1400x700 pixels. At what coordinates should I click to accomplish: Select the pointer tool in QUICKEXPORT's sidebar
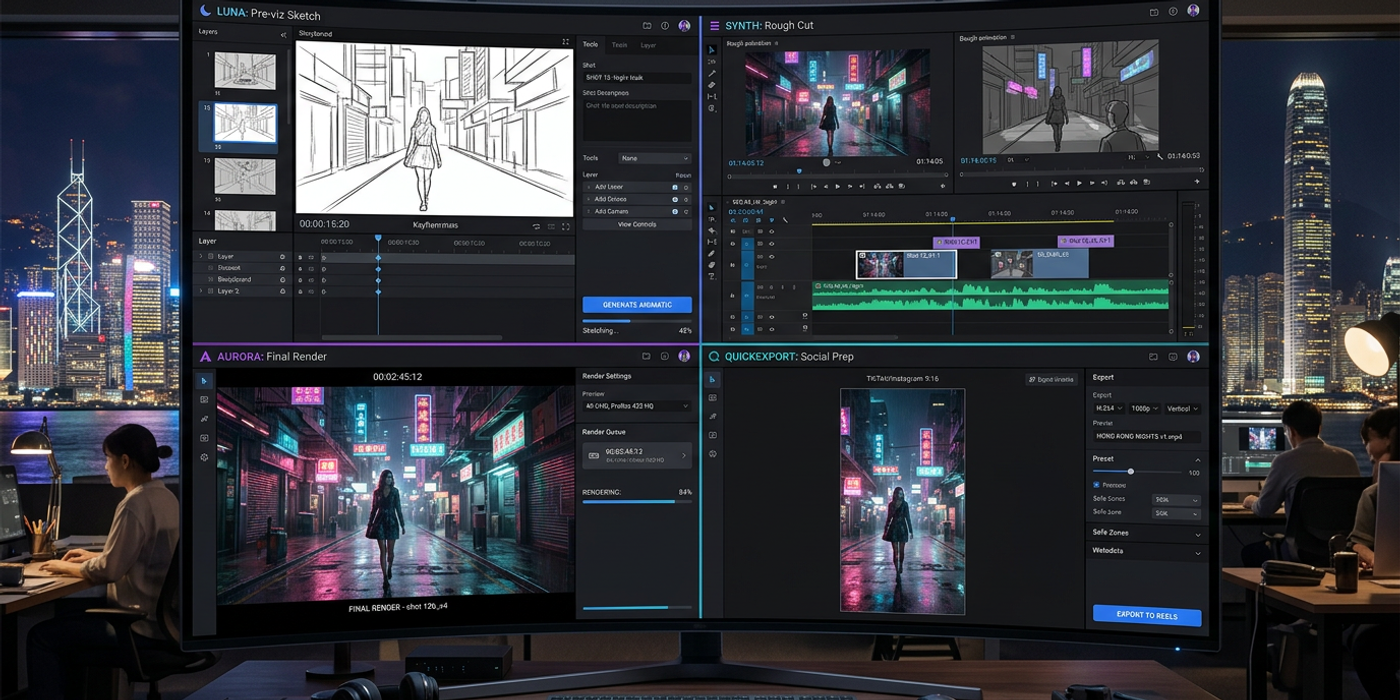[x=713, y=380]
